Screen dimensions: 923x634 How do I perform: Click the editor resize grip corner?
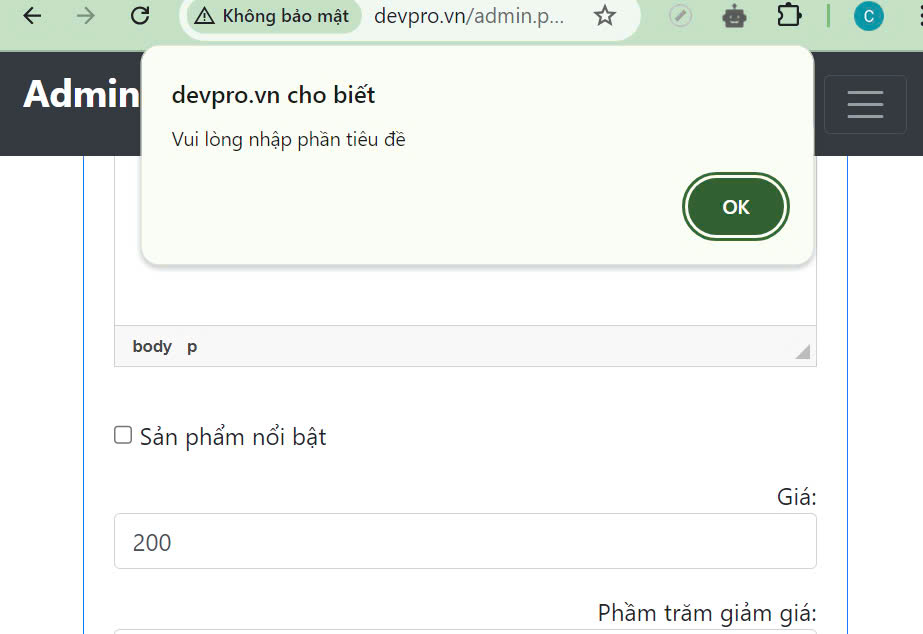tap(801, 352)
